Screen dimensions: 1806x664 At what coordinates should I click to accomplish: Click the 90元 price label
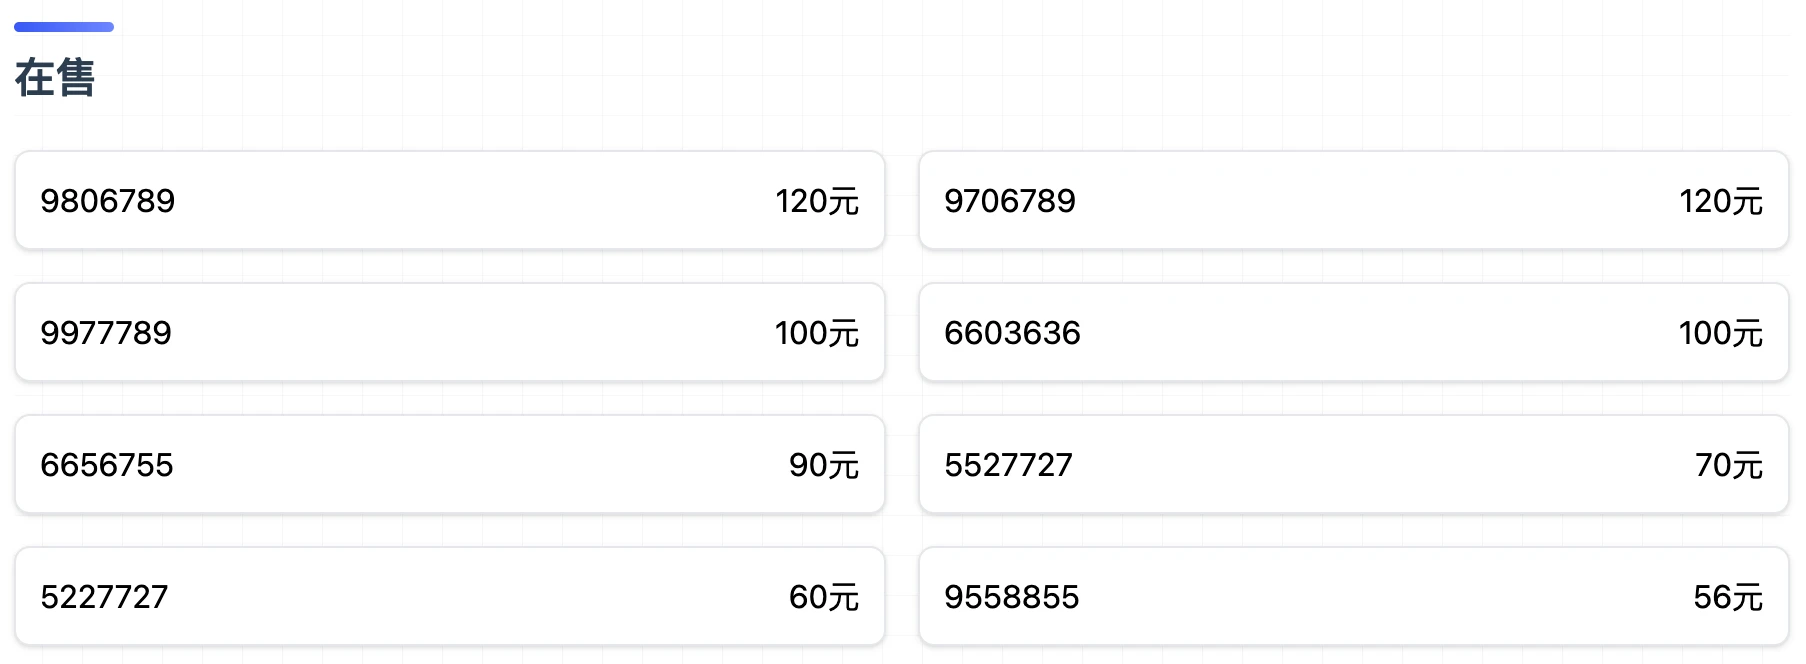(823, 465)
